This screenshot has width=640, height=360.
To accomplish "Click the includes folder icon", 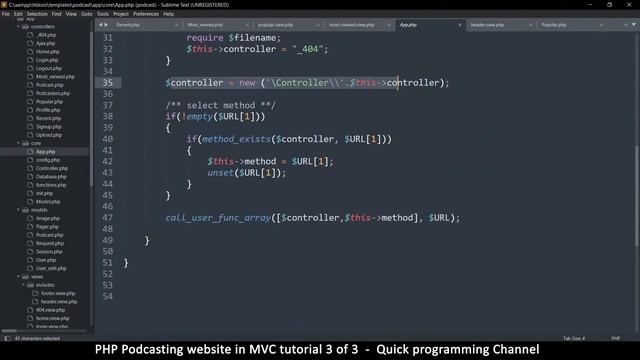I will coord(30,285).
